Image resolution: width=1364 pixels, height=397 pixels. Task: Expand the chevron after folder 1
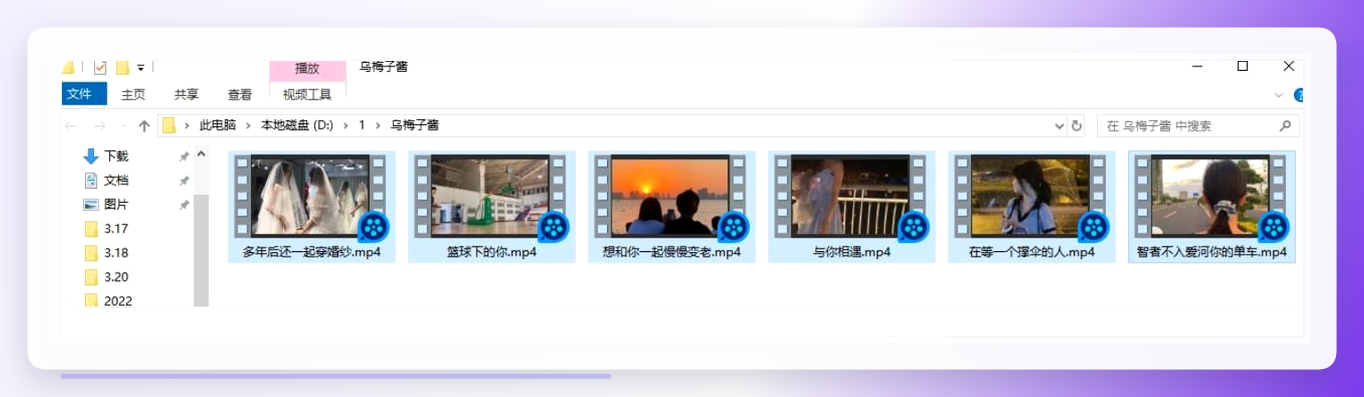coord(377,126)
